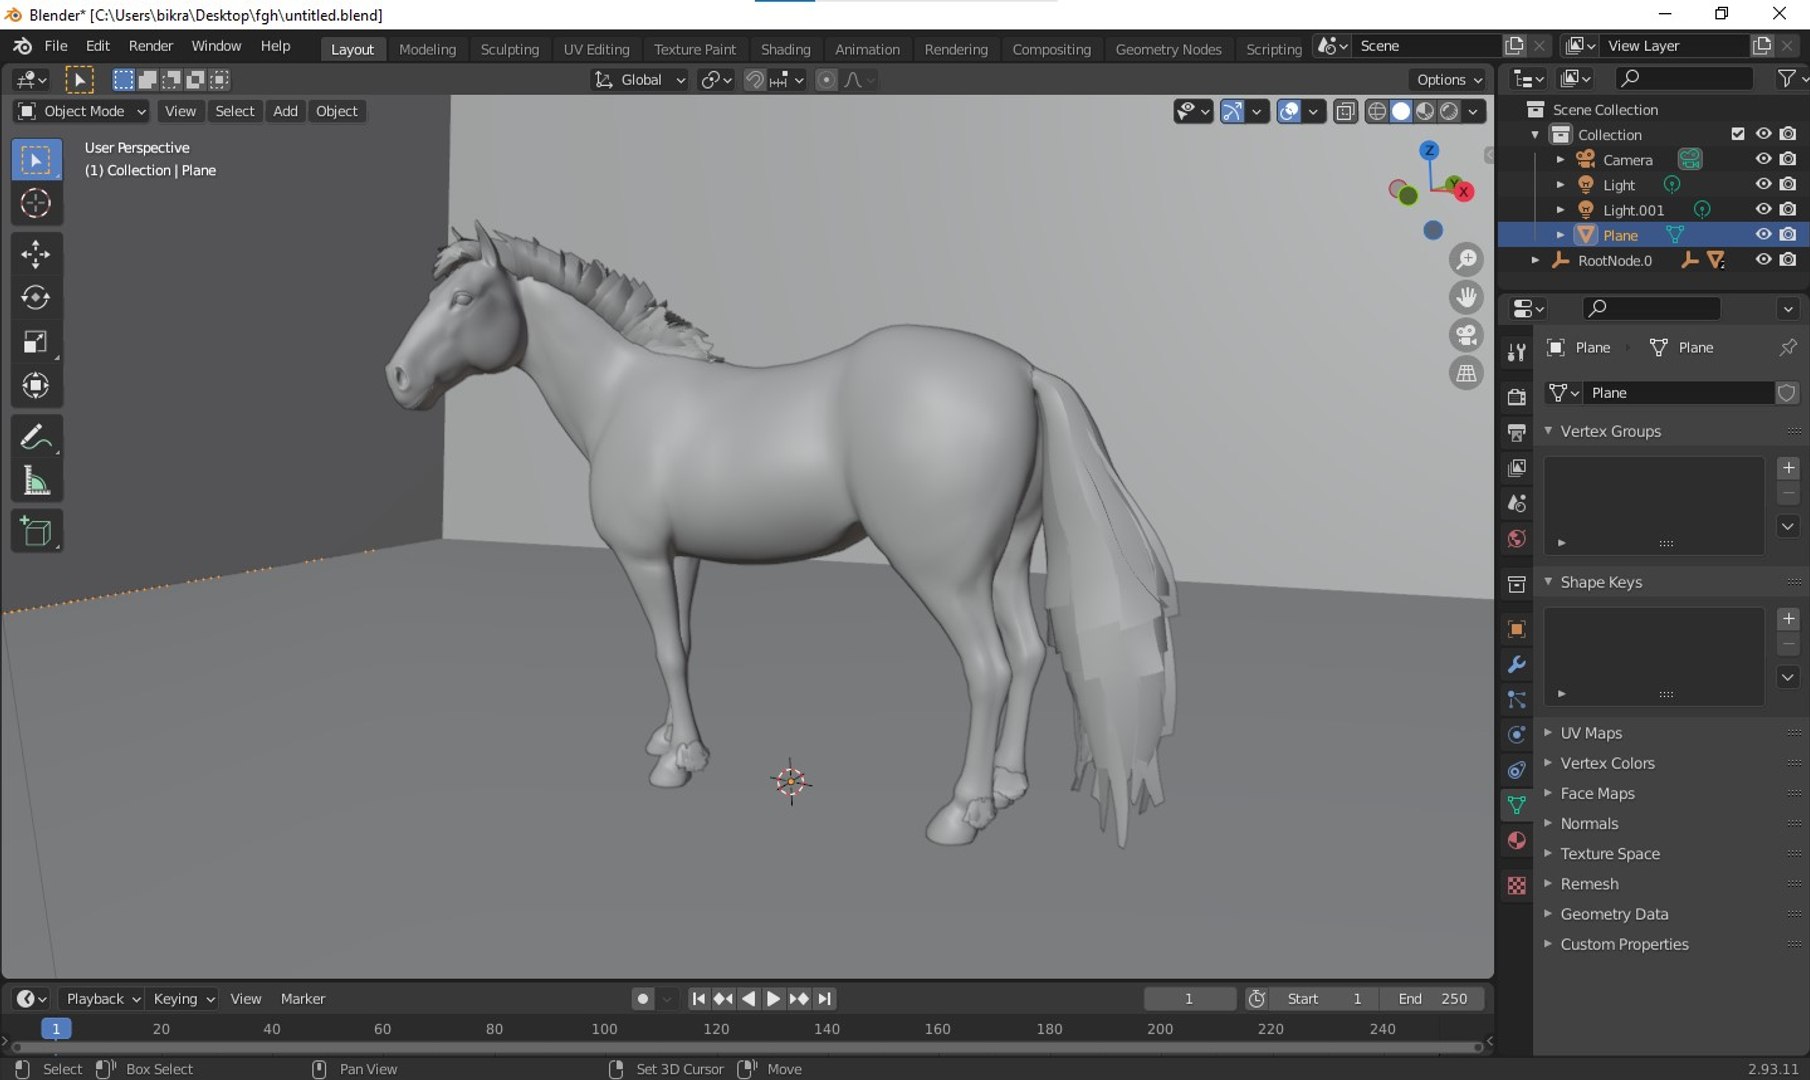This screenshot has height=1080, width=1810.
Task: Switch to the Shading workspace tab
Action: click(785, 49)
